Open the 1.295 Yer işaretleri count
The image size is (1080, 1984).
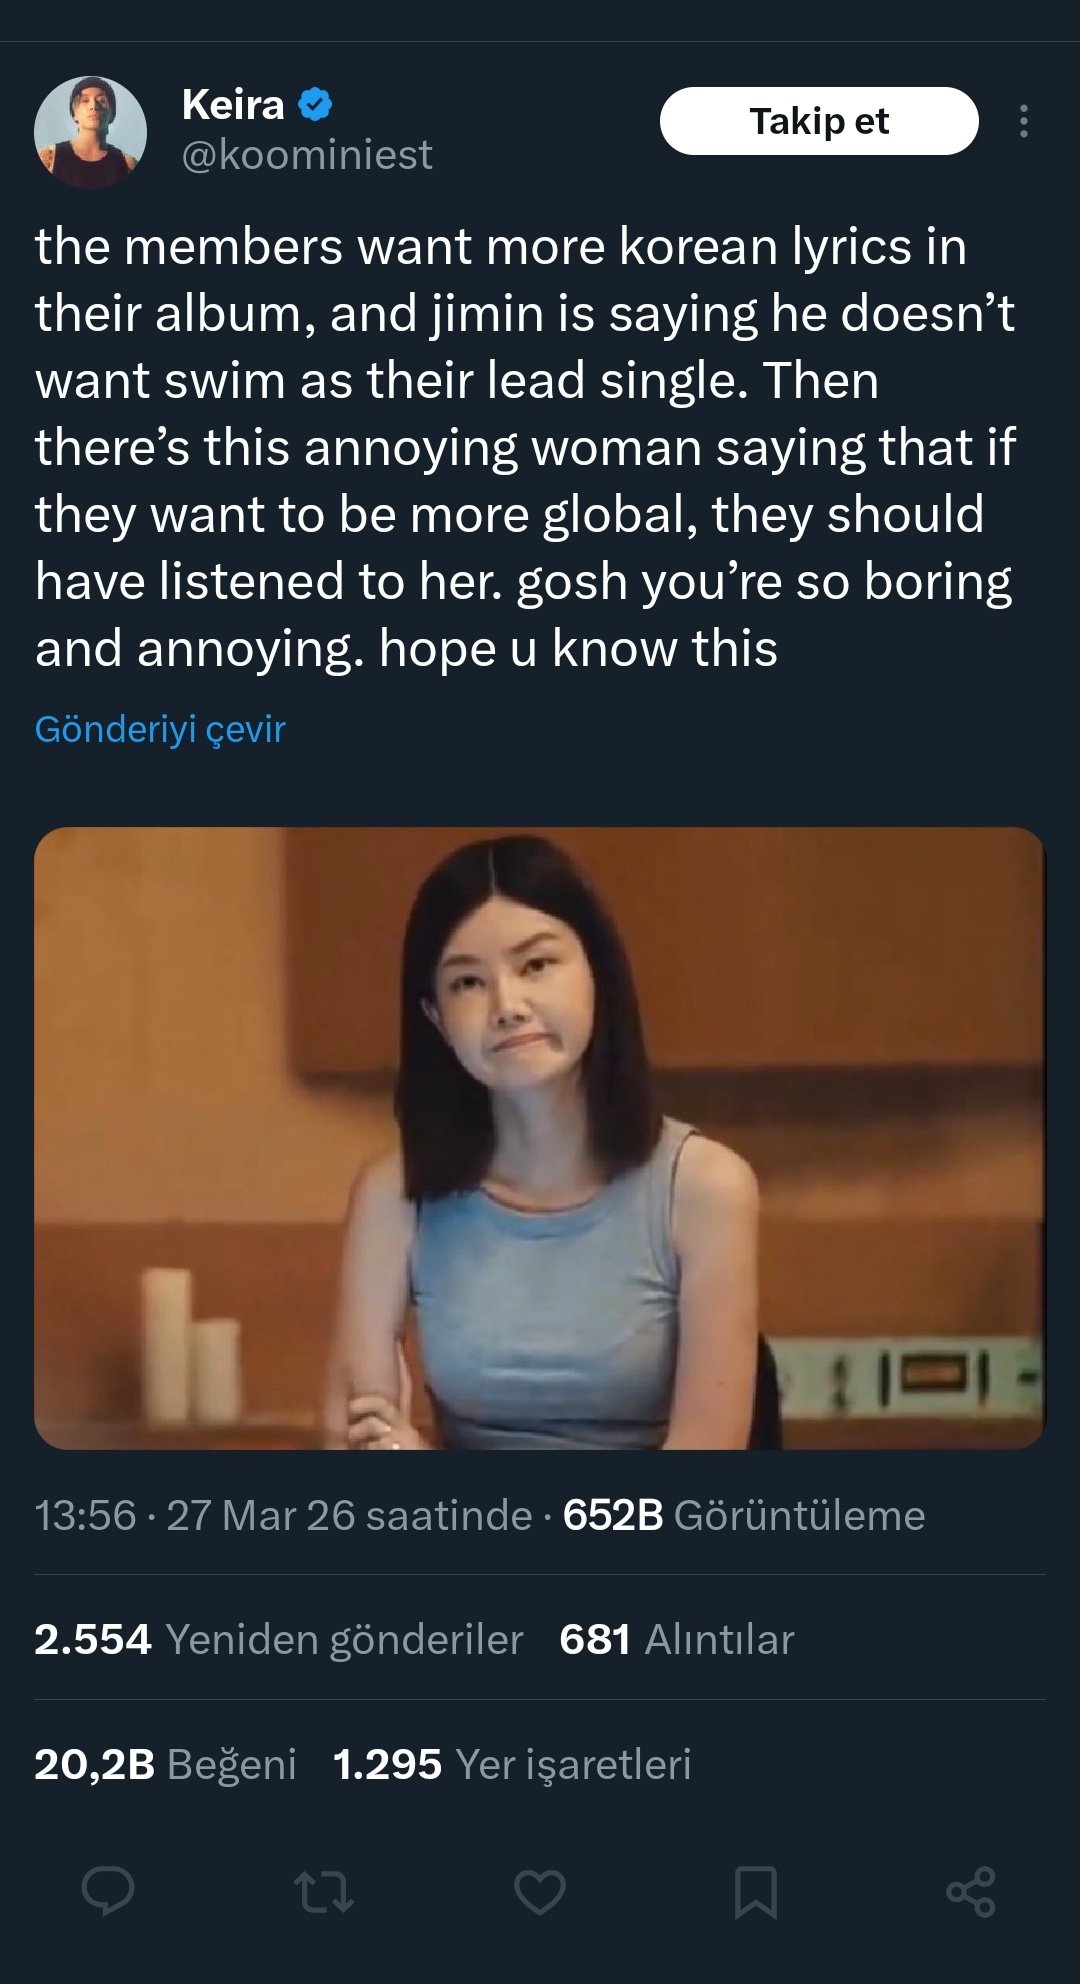pyautogui.click(x=512, y=1764)
